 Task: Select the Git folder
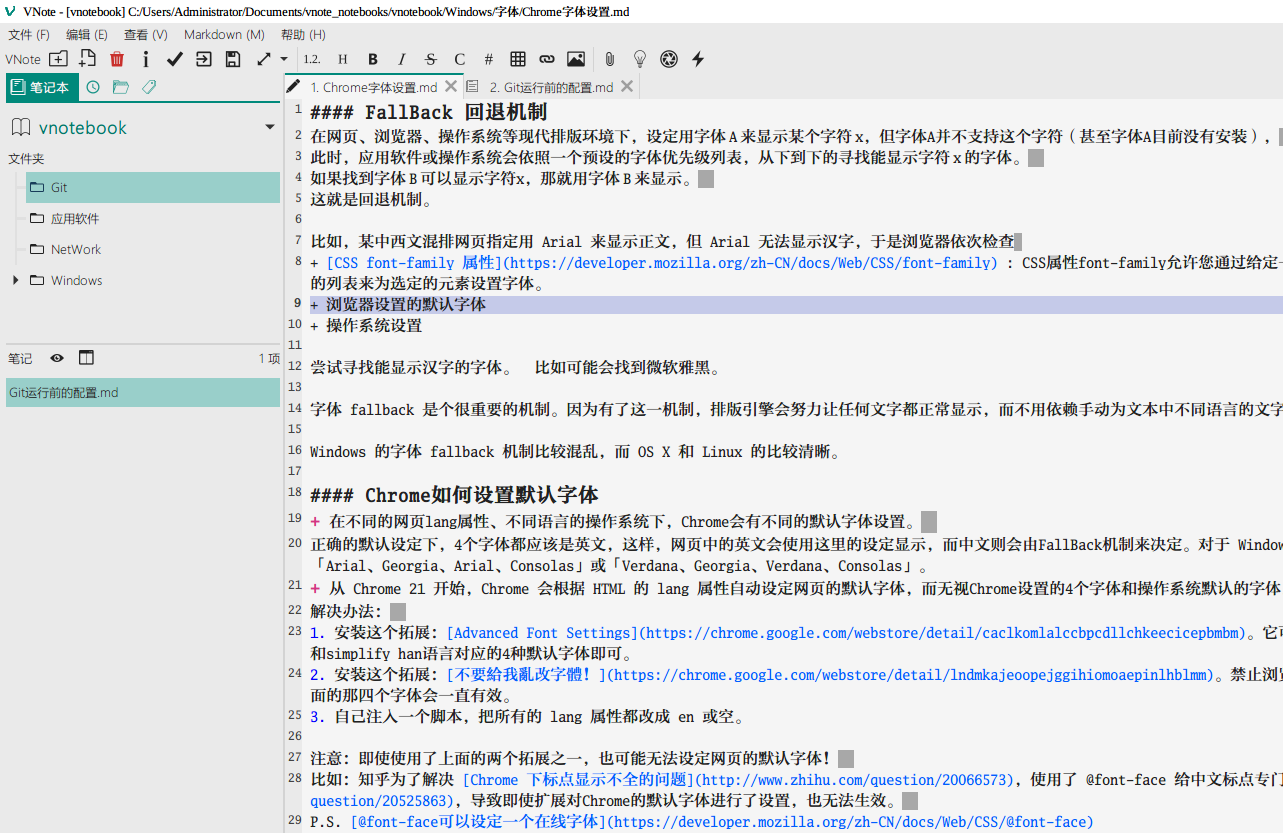pos(152,187)
